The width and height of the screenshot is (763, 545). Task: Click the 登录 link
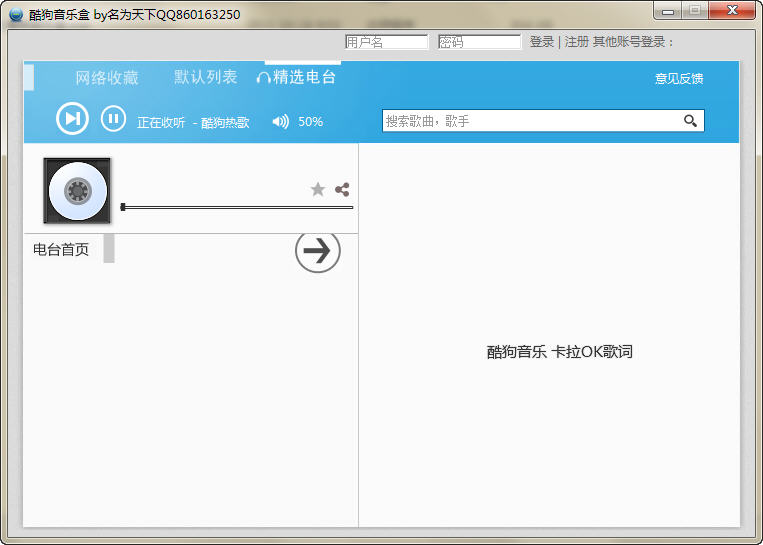click(542, 42)
